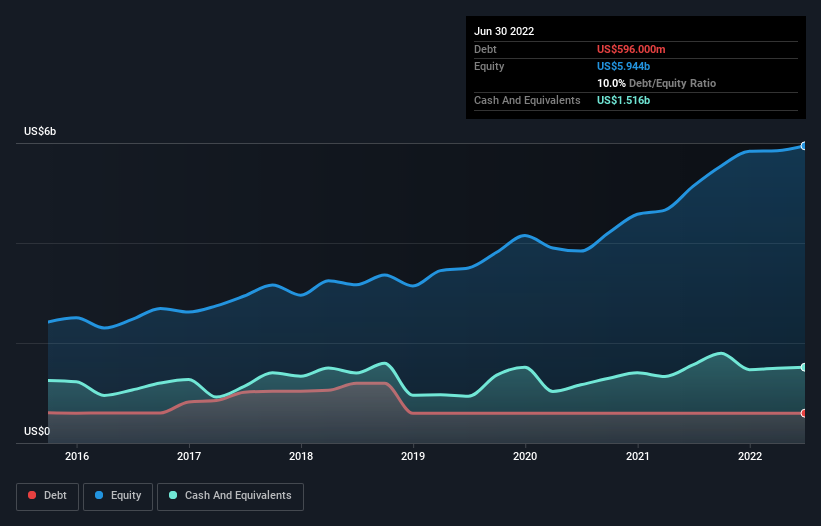
Task: Click the Jun 30 2022 tooltip date
Action: pos(504,31)
